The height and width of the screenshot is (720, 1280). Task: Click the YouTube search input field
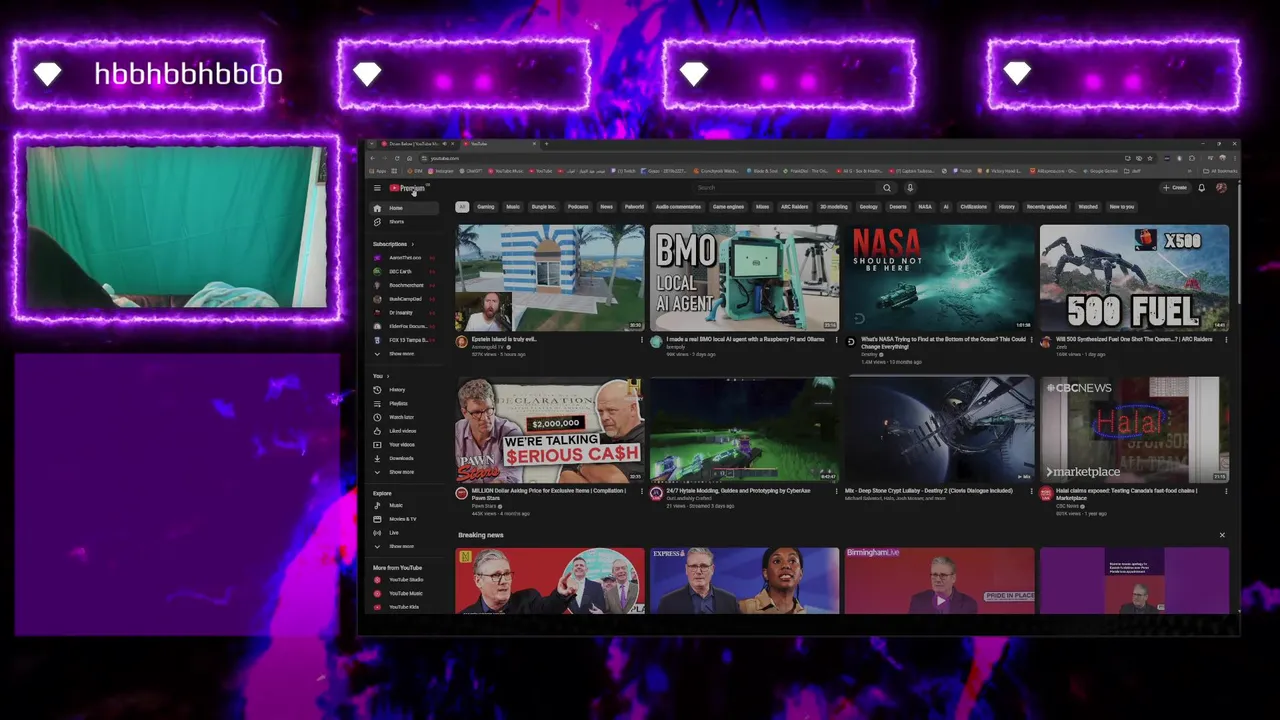pyautogui.click(x=785, y=188)
